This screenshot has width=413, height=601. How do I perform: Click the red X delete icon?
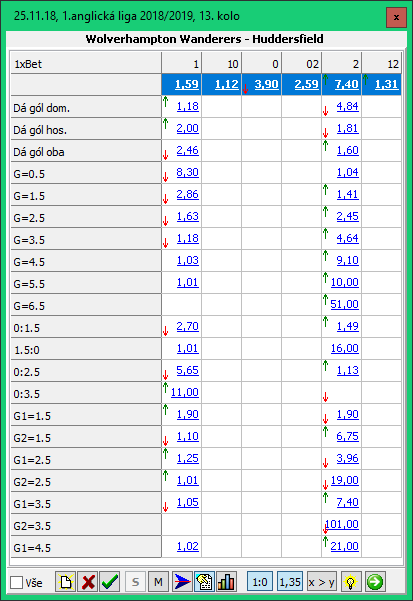click(88, 582)
